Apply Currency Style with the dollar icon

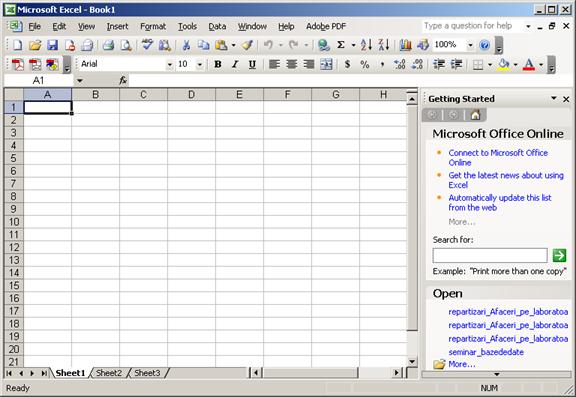pos(347,64)
